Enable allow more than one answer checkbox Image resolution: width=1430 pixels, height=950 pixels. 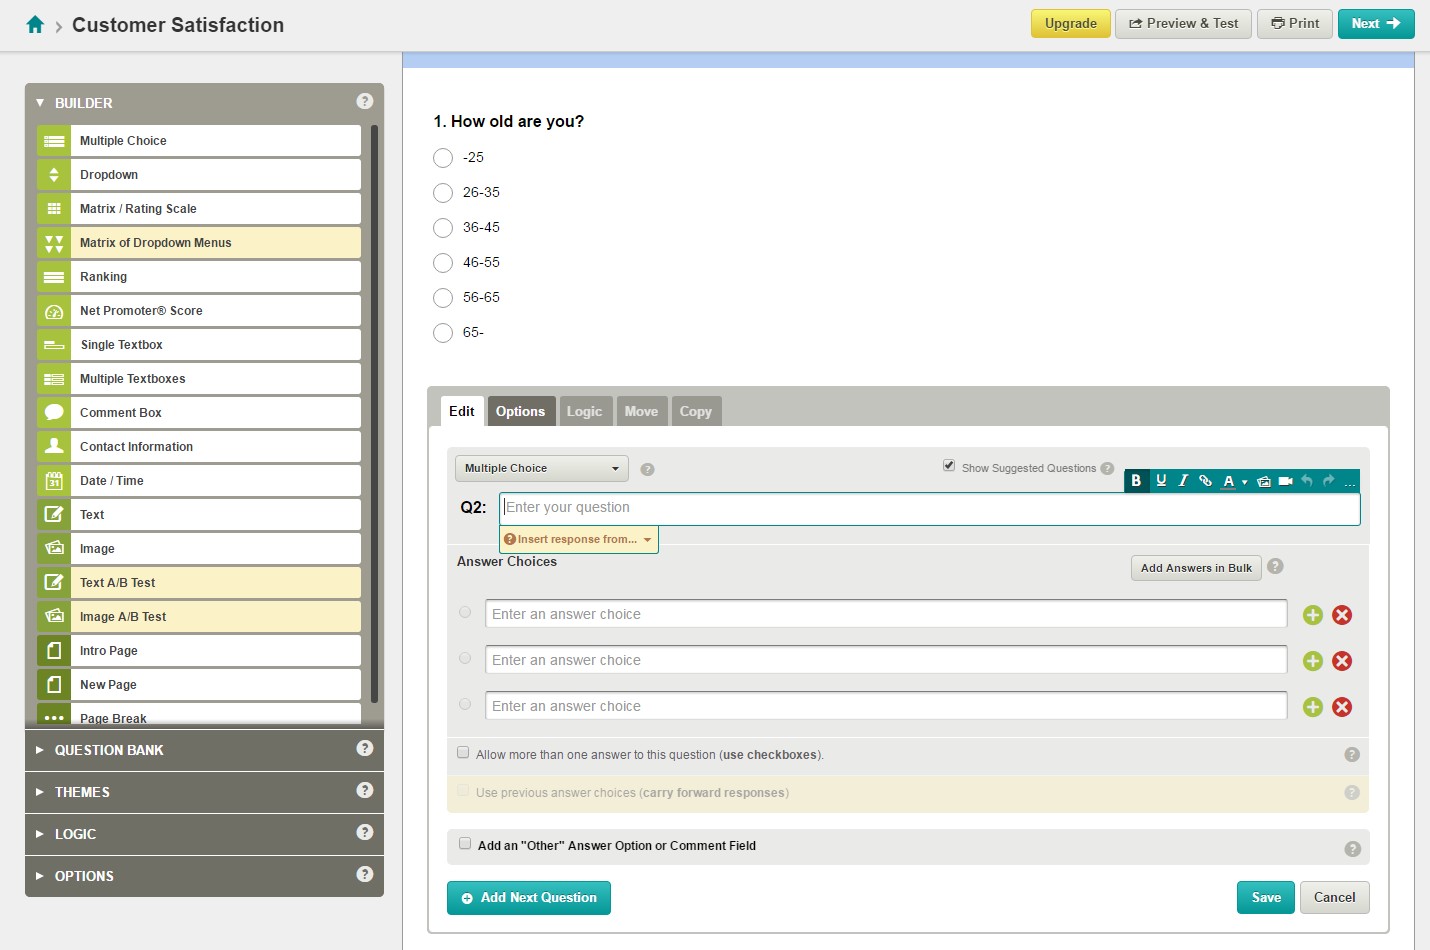point(463,753)
